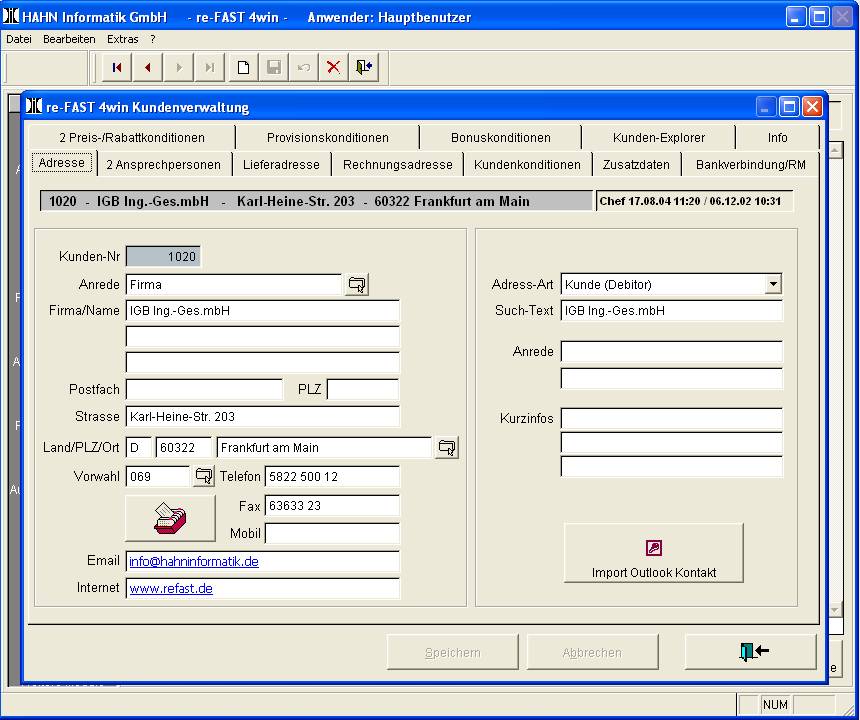This screenshot has width=860, height=720.
Task: Open the Bearbeiten menu
Action: pyautogui.click(x=69, y=39)
